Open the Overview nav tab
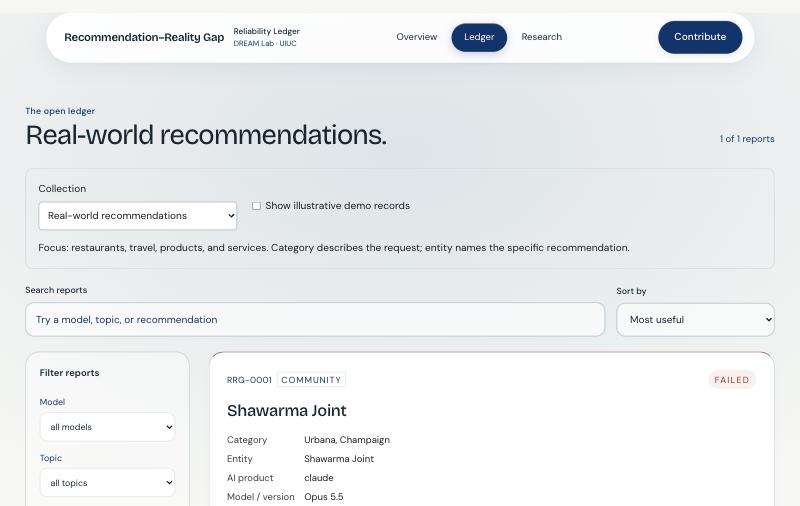Screen dimensions: 800x506 click(416, 37)
